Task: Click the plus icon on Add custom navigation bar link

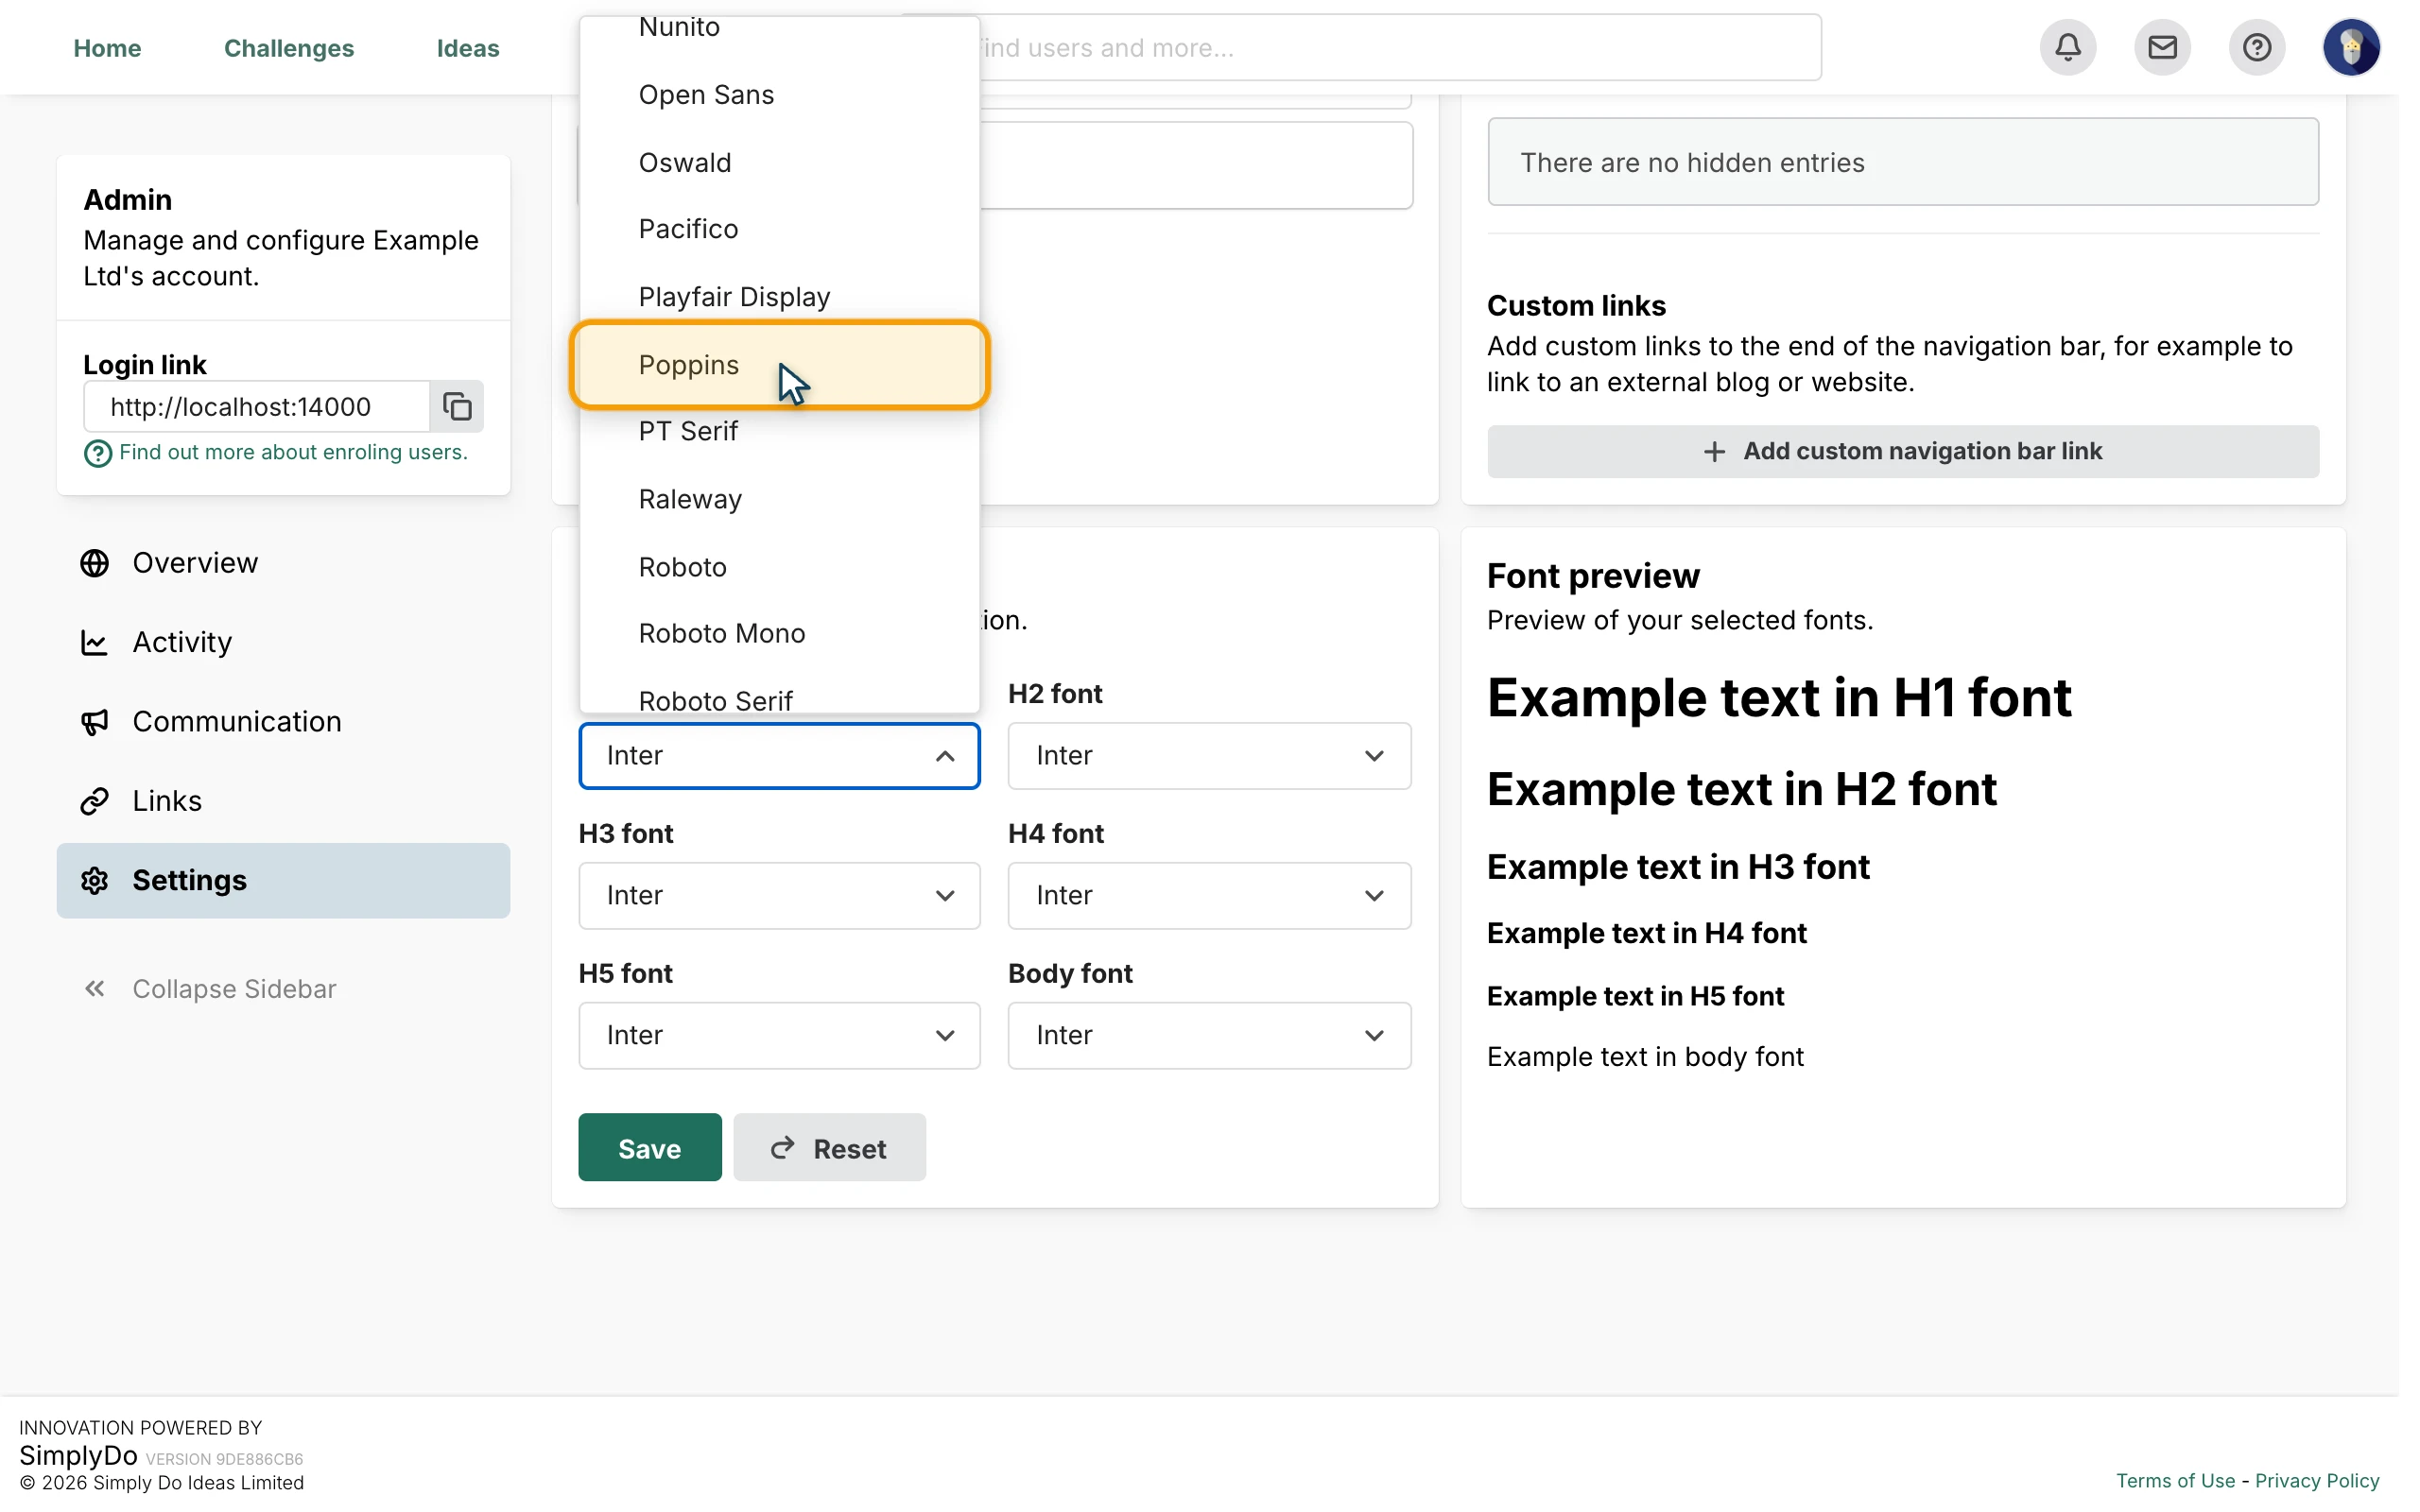Action: point(1714,452)
